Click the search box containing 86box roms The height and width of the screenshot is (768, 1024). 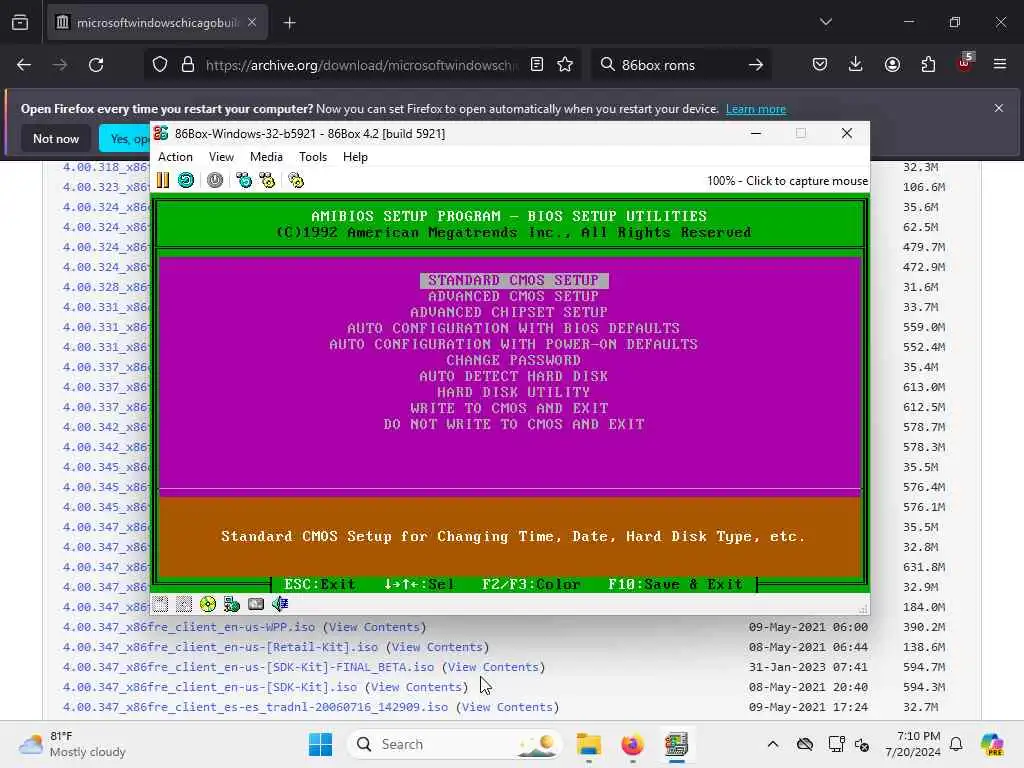click(x=679, y=65)
